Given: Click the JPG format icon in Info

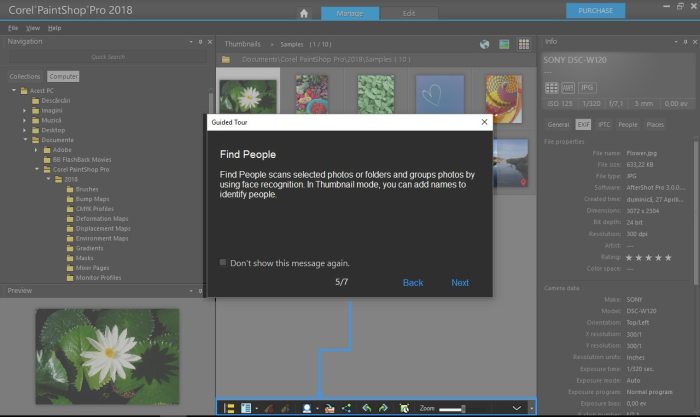Looking at the screenshot, I should [x=587, y=88].
